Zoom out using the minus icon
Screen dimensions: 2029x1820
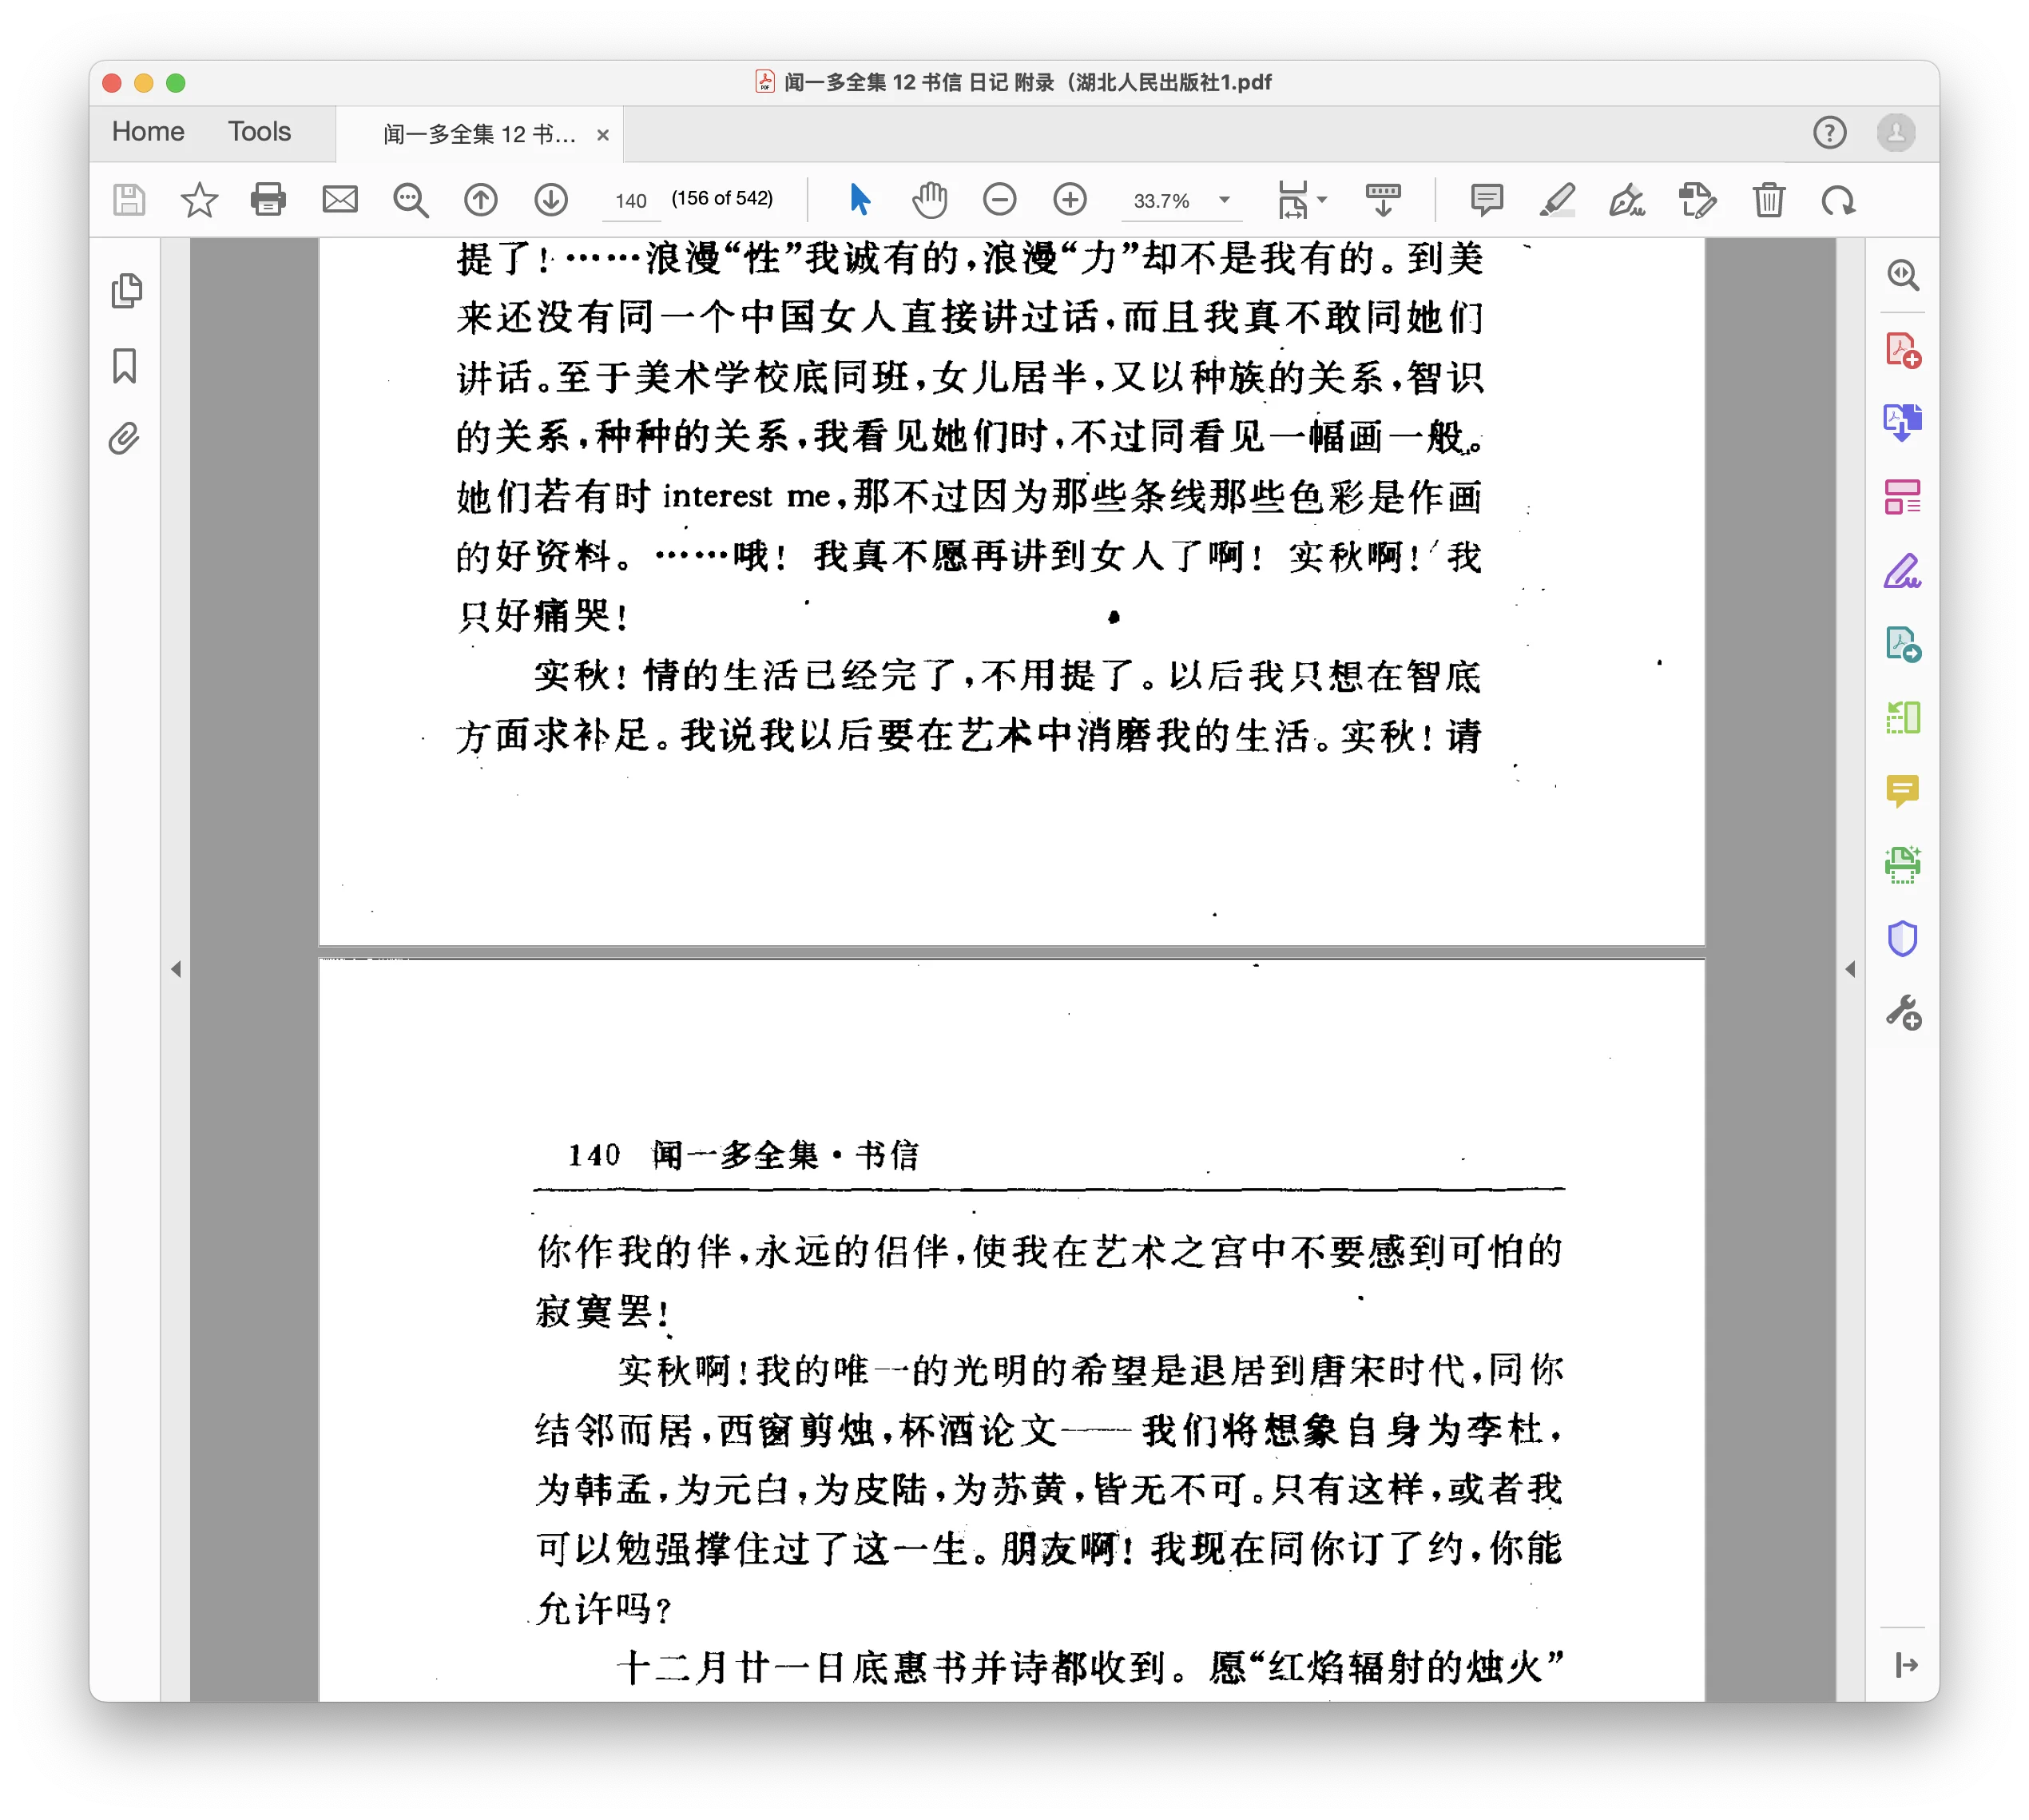(x=1000, y=200)
